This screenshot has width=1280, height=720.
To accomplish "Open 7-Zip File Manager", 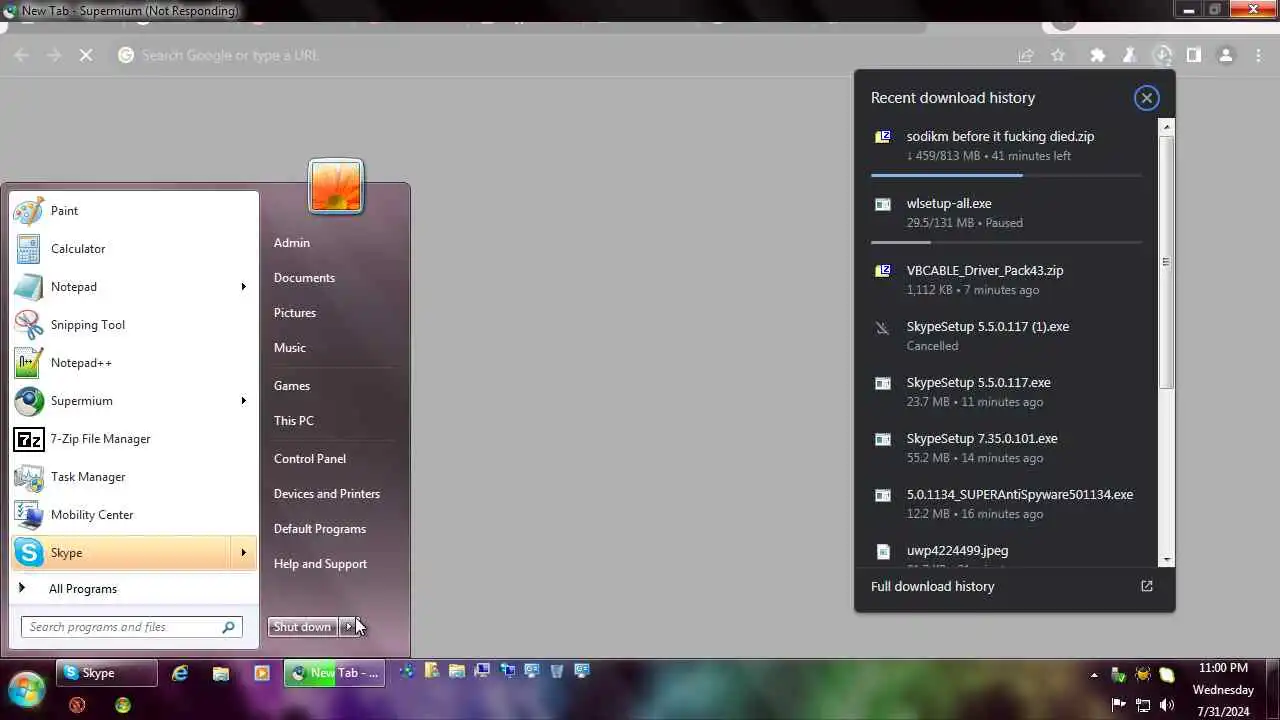I will pos(134,439).
